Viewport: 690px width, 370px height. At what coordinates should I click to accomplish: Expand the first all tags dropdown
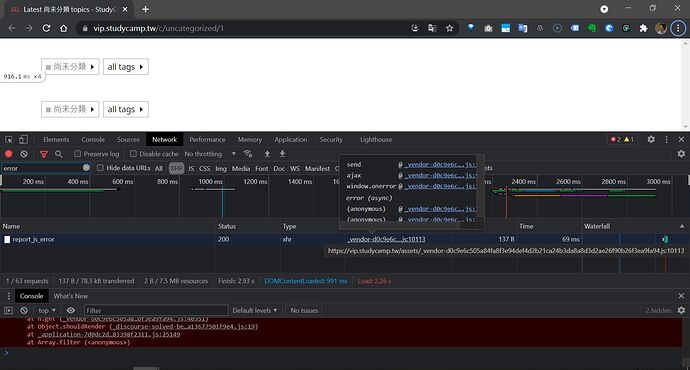coord(126,67)
